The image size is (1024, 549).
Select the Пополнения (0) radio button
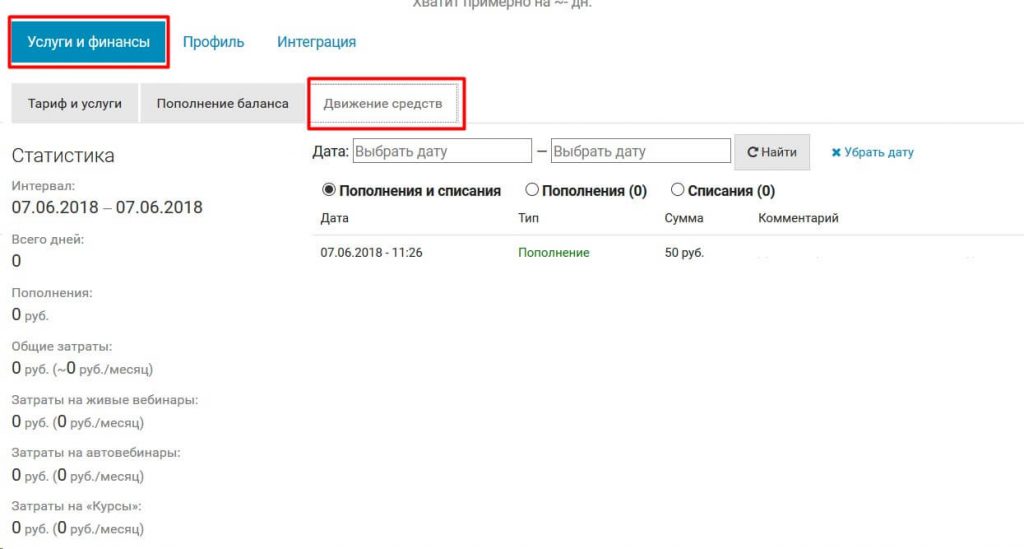tap(532, 190)
